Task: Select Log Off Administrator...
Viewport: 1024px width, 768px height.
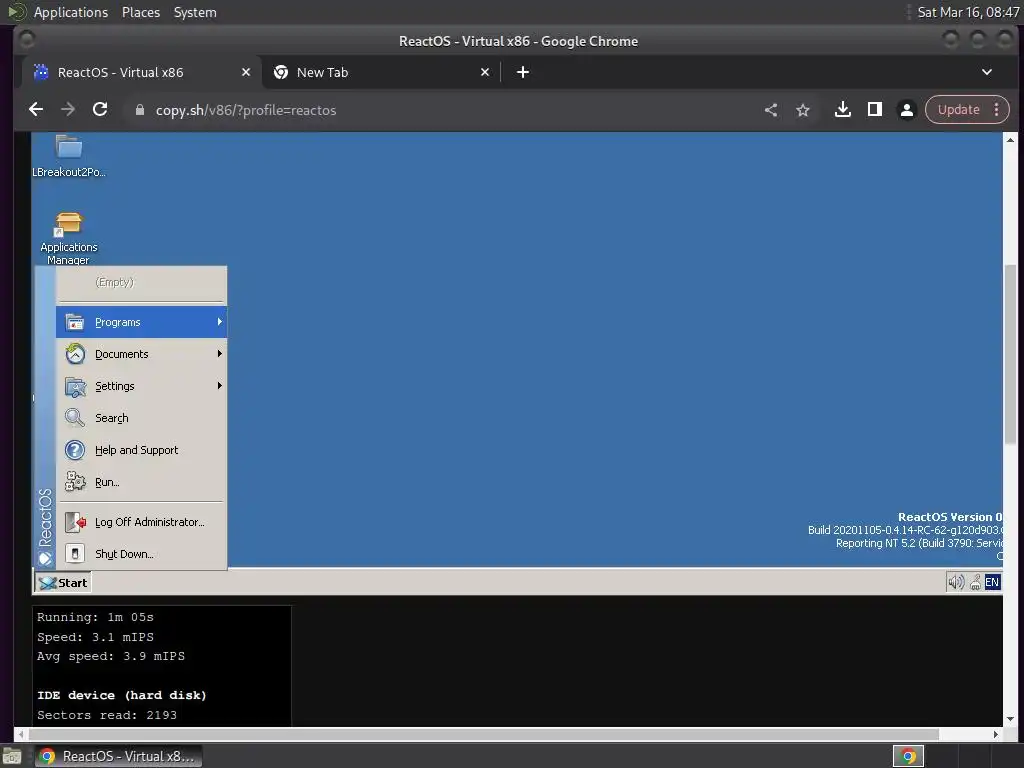Action: point(141,522)
